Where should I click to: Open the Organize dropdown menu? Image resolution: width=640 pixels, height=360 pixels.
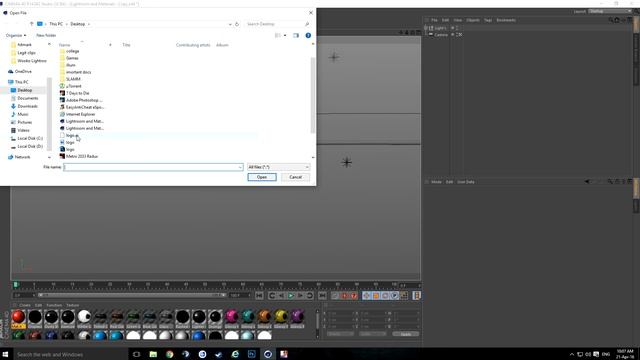(x=16, y=36)
